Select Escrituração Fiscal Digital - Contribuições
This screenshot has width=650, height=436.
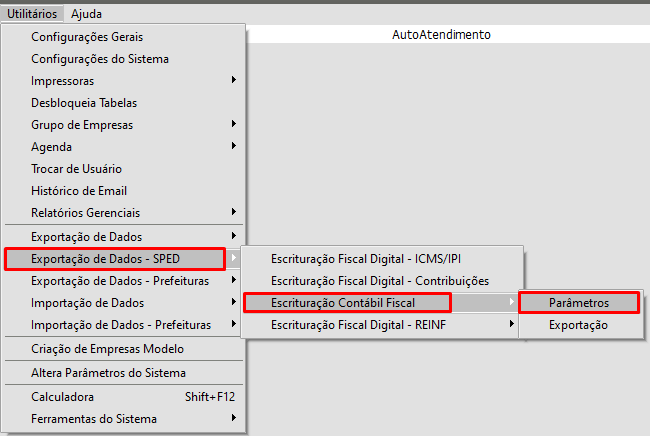point(381,281)
